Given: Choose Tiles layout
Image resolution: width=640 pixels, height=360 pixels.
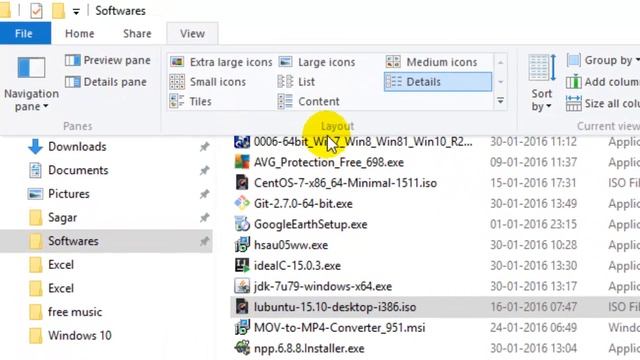Looking at the screenshot, I should tap(191, 101).
